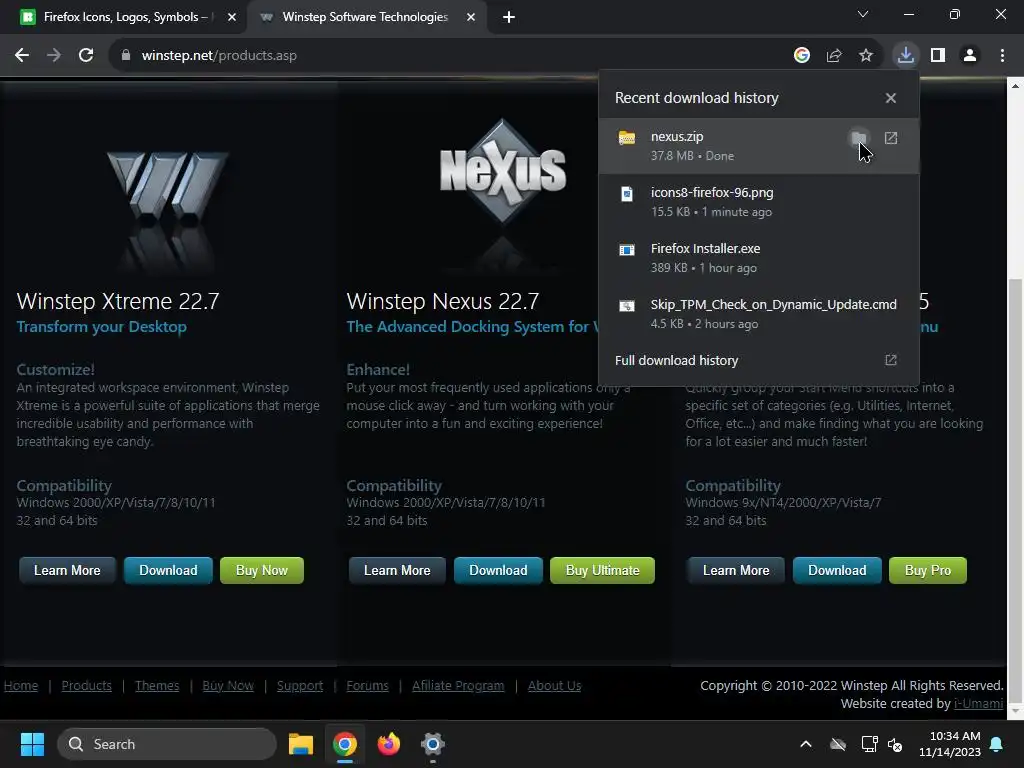Open the Affiliate Program footer link
Image resolution: width=1024 pixels, height=768 pixels.
point(458,686)
